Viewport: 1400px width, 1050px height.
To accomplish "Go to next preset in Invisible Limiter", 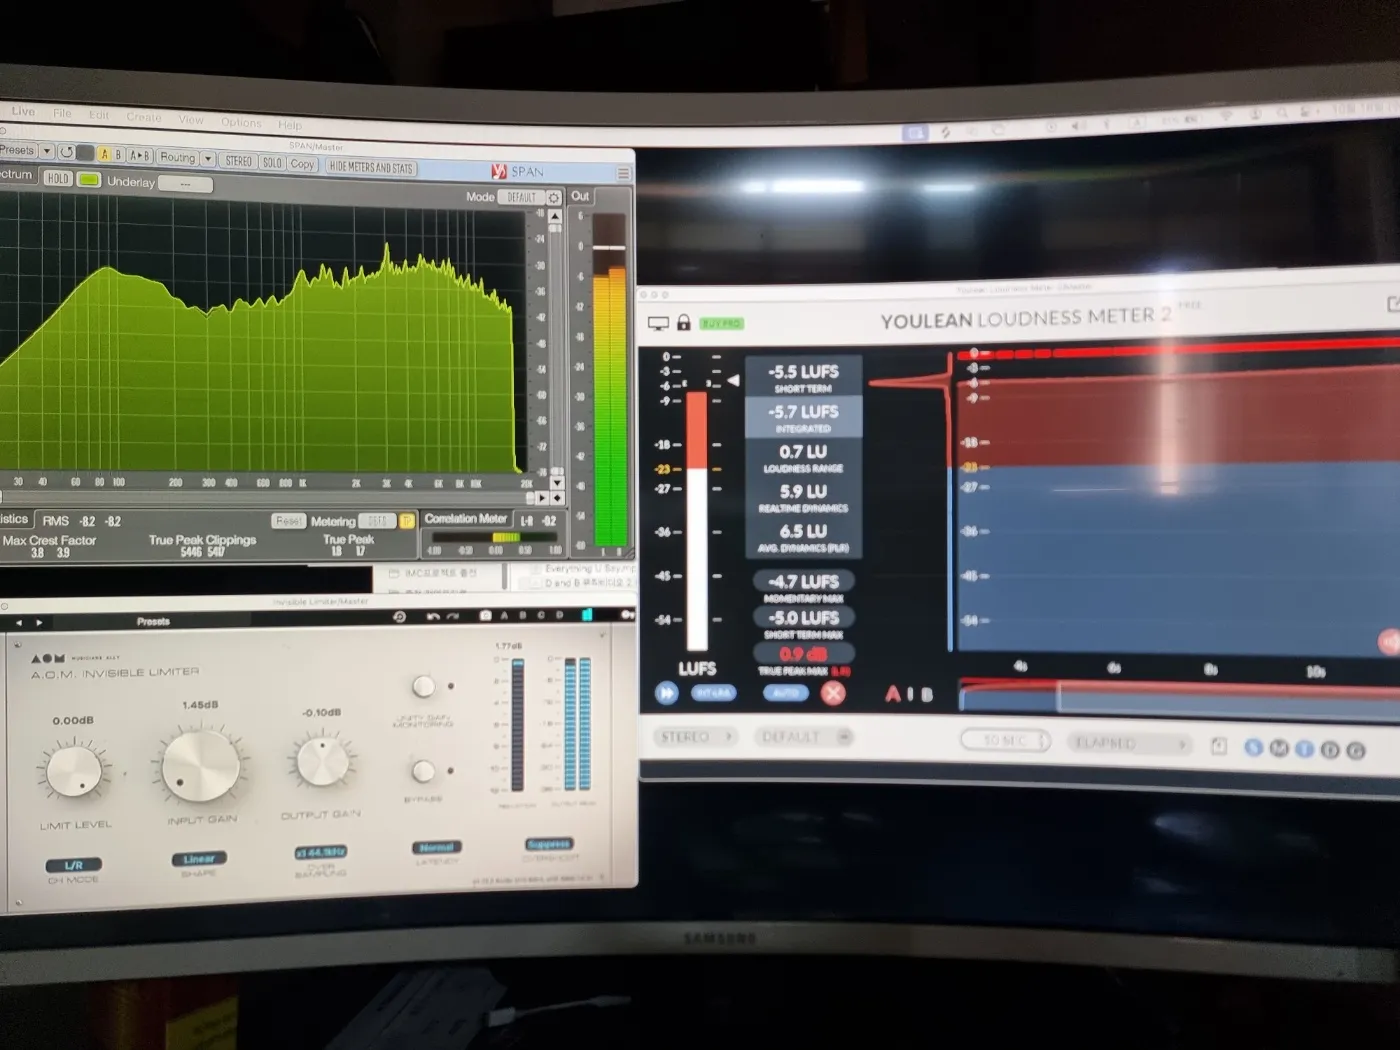I will point(39,622).
